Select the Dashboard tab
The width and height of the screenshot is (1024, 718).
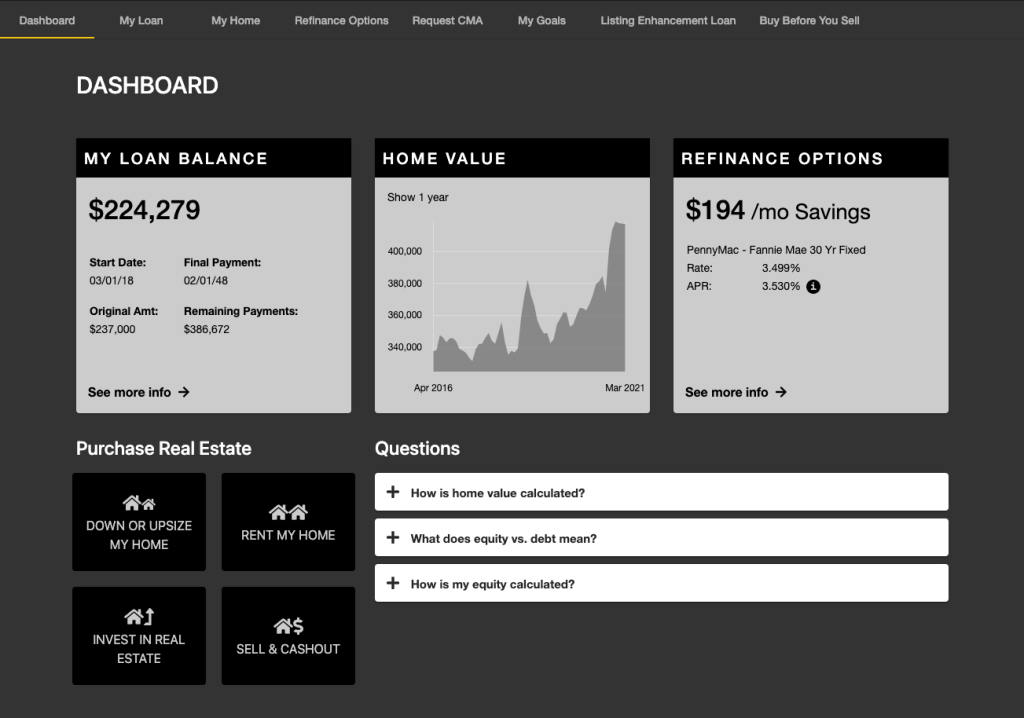[x=47, y=20]
